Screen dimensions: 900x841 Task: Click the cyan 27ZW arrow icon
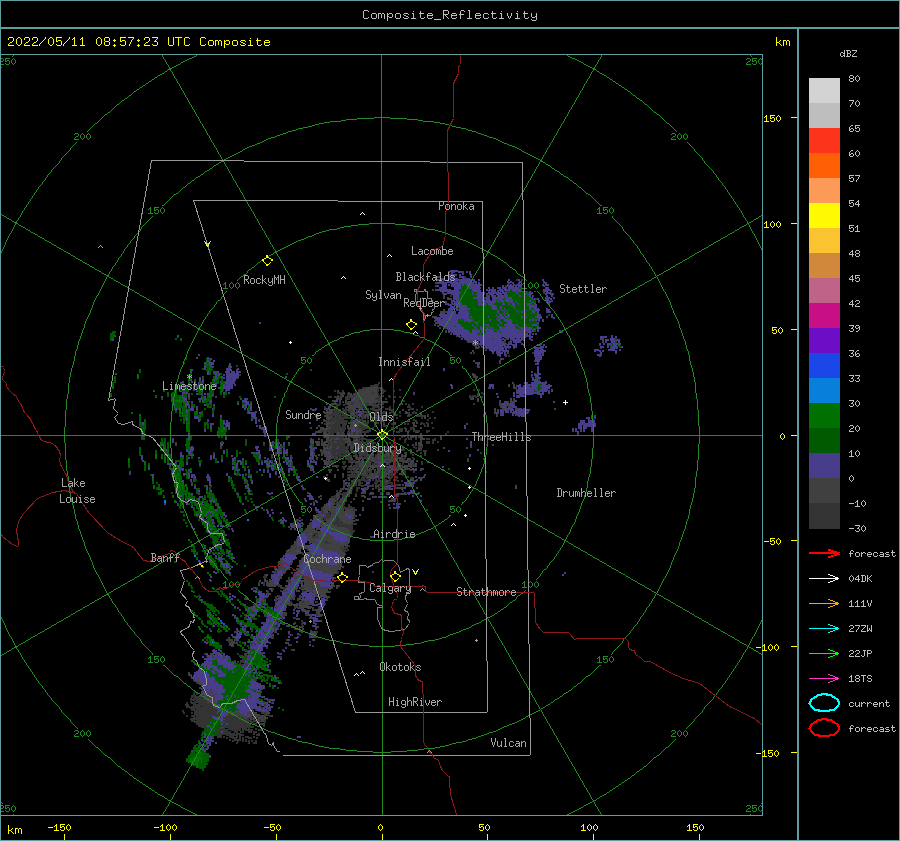point(824,629)
